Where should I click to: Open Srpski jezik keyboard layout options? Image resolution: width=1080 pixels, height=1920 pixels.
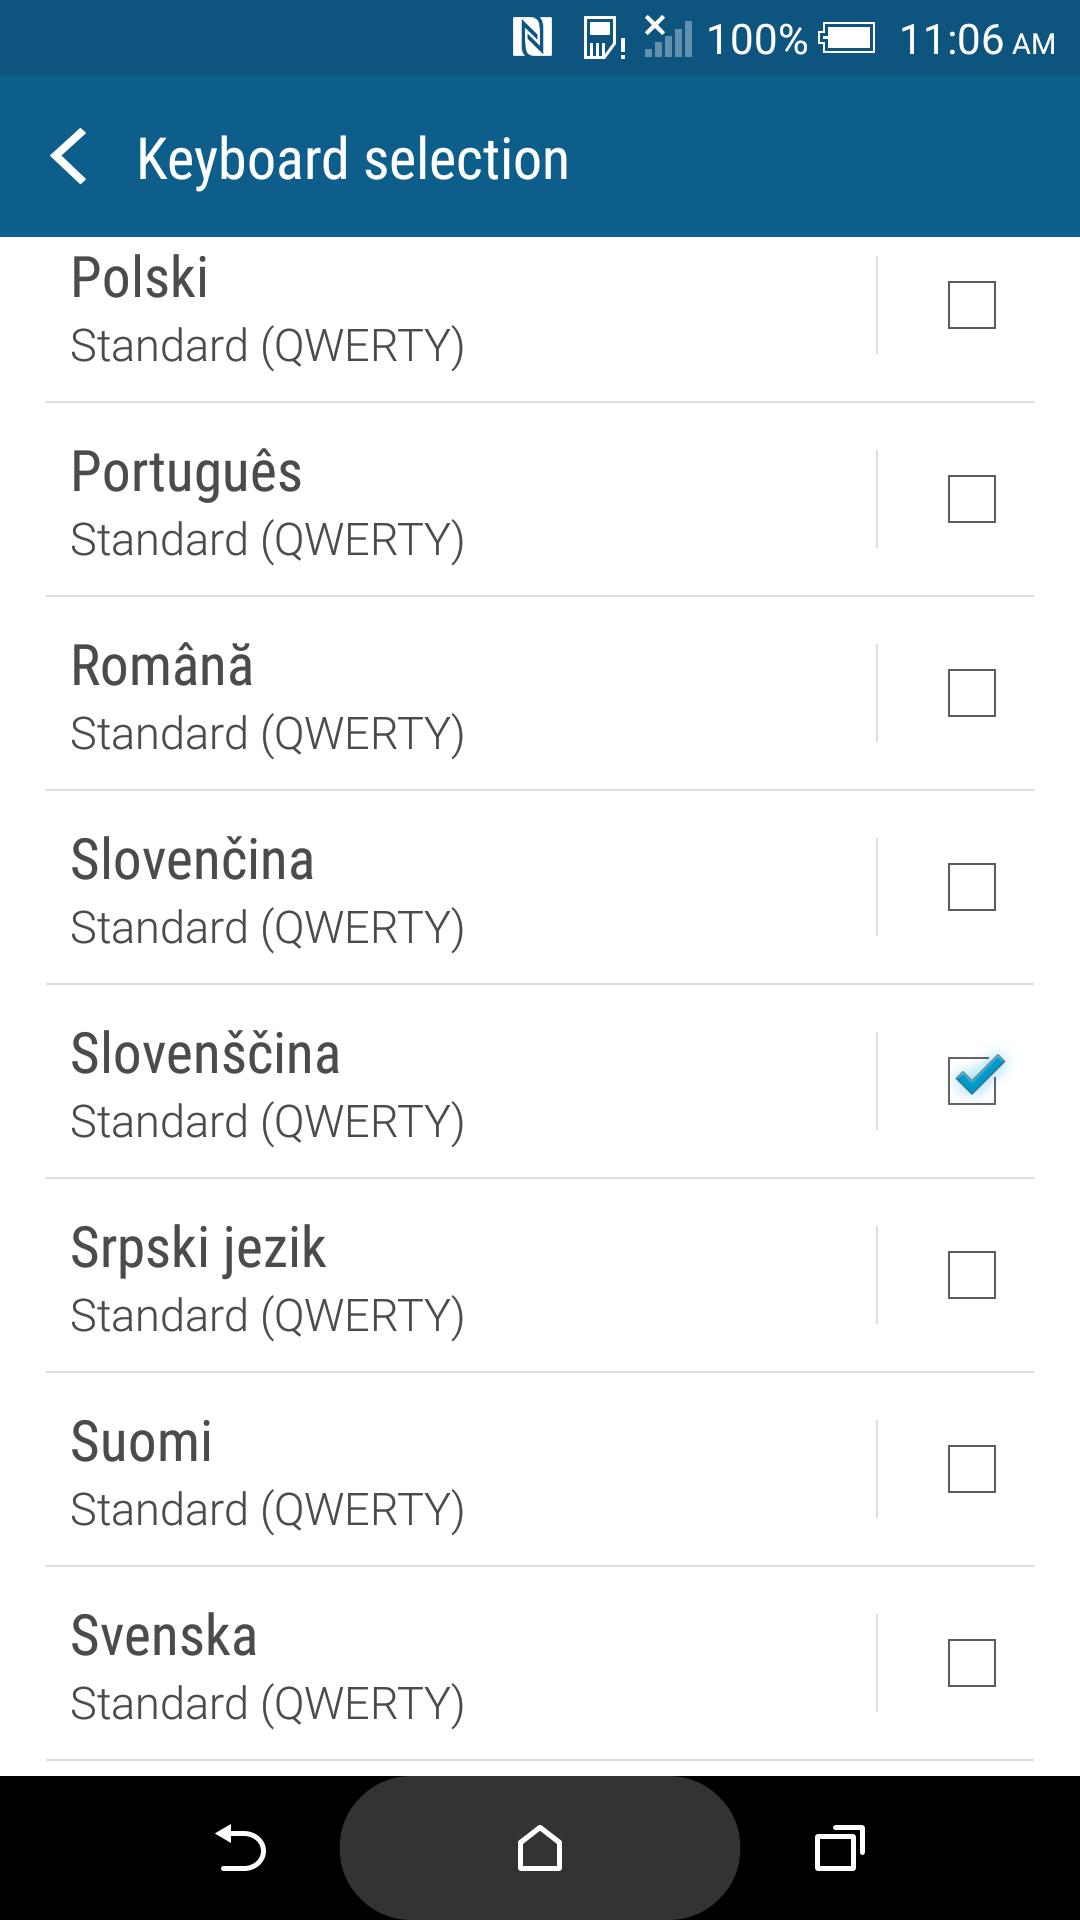(461, 1275)
